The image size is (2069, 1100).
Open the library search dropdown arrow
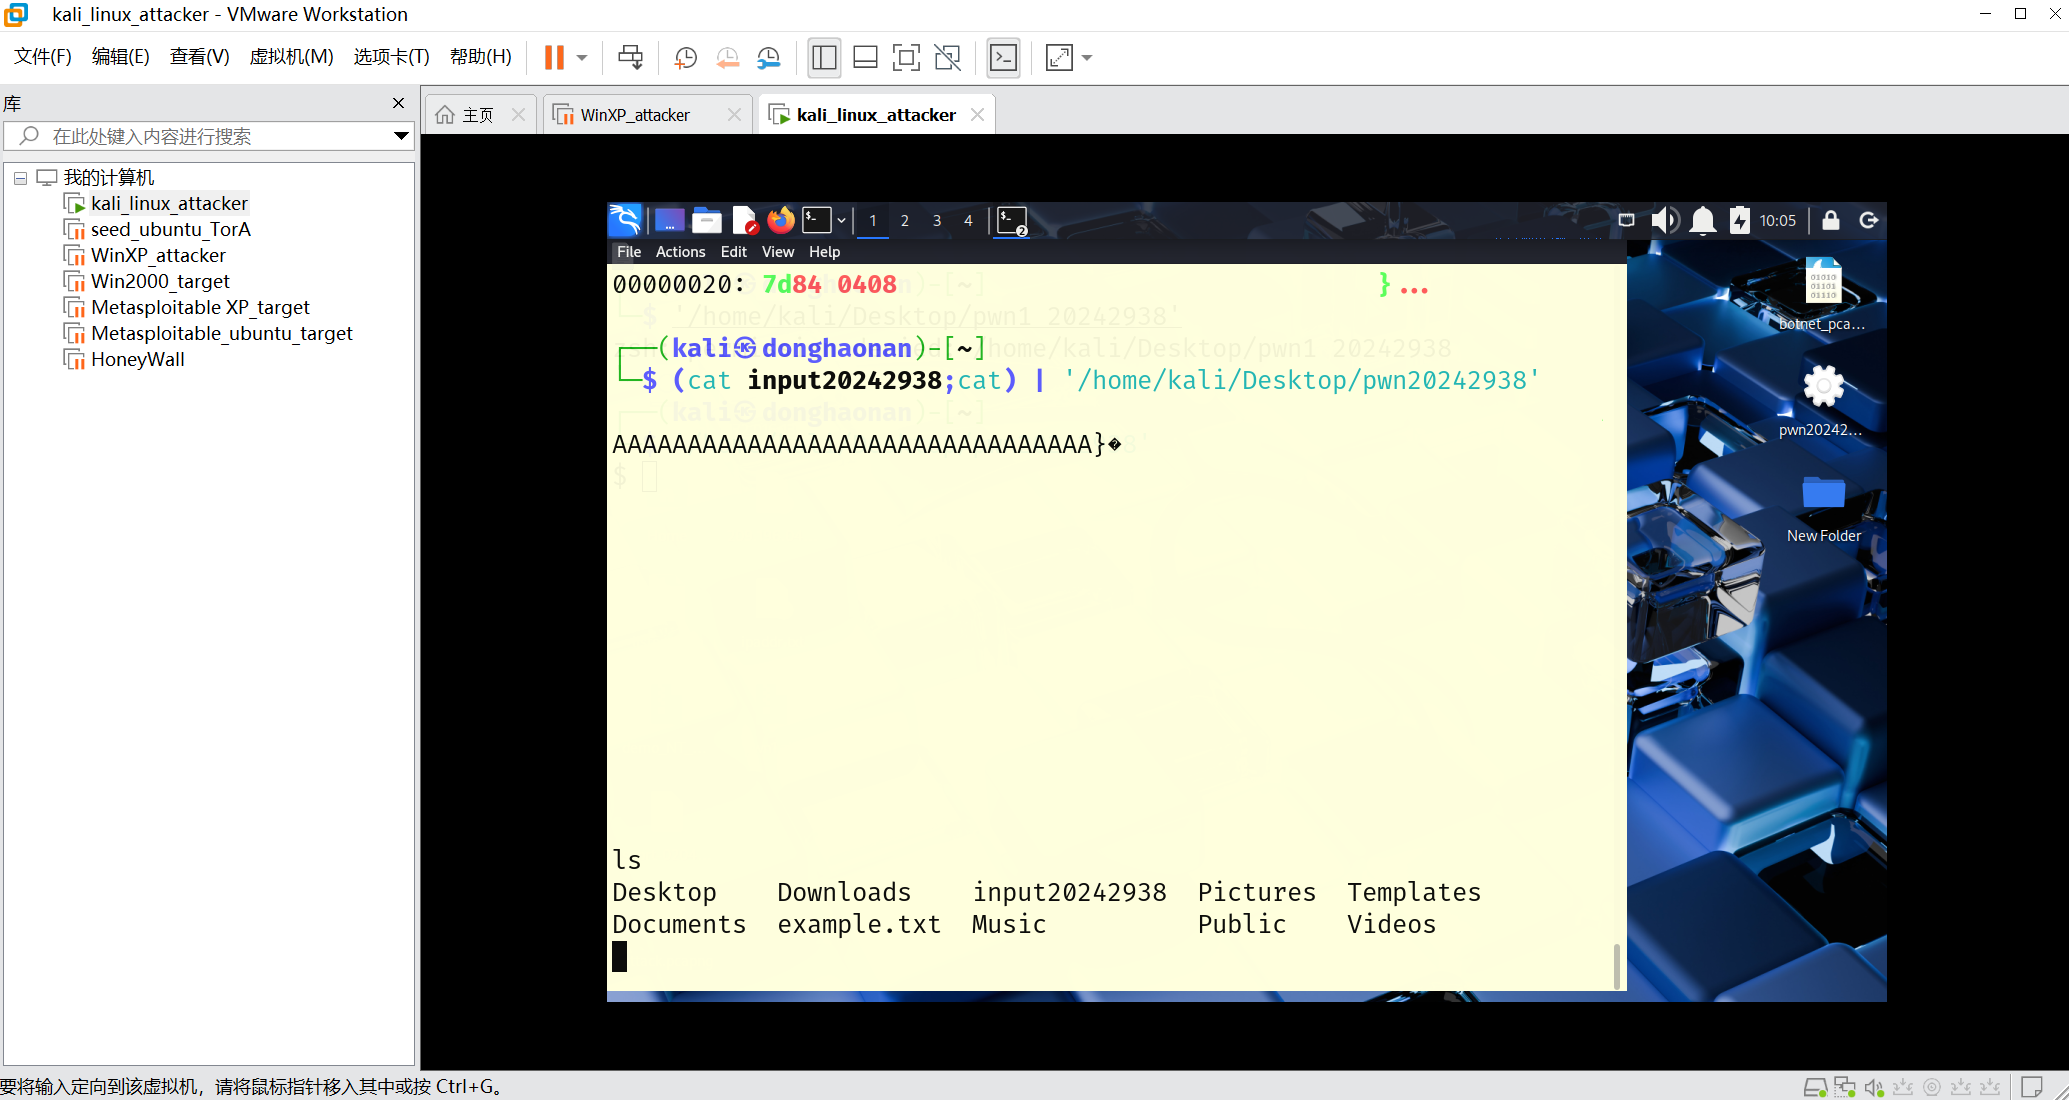point(401,136)
